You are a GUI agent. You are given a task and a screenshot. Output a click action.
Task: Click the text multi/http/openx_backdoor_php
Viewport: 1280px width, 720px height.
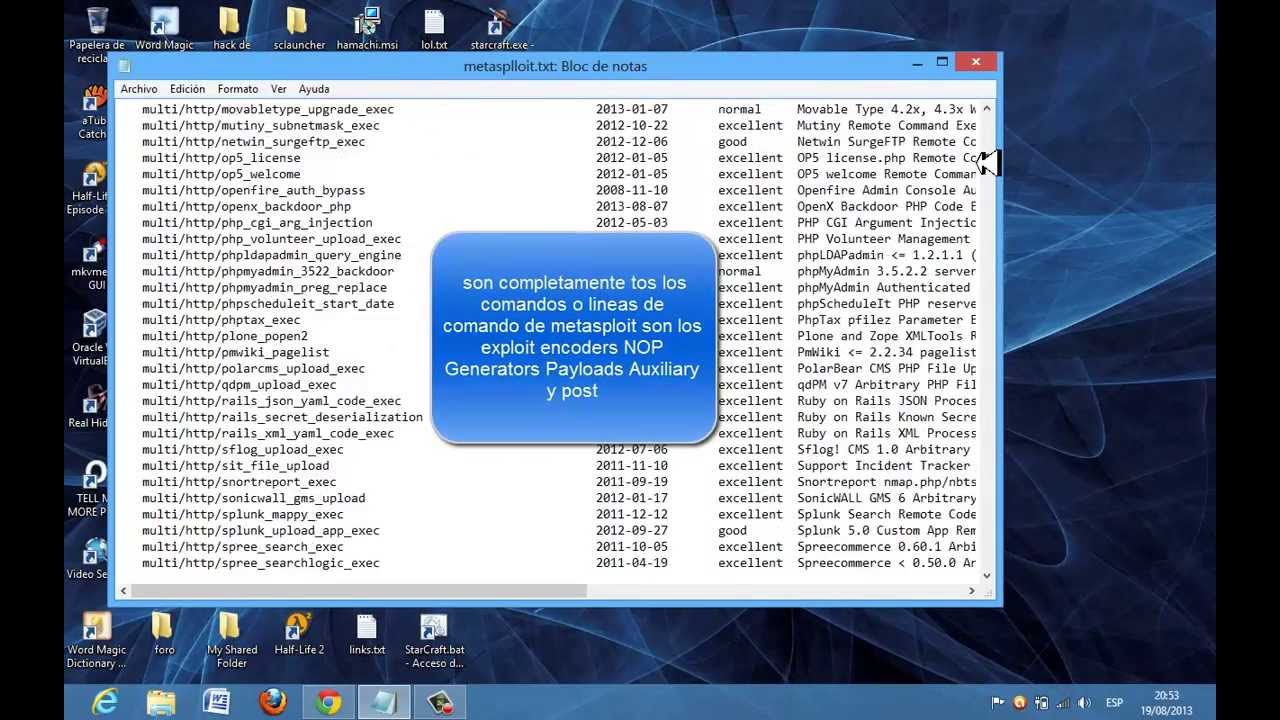pyautogui.click(x=246, y=207)
